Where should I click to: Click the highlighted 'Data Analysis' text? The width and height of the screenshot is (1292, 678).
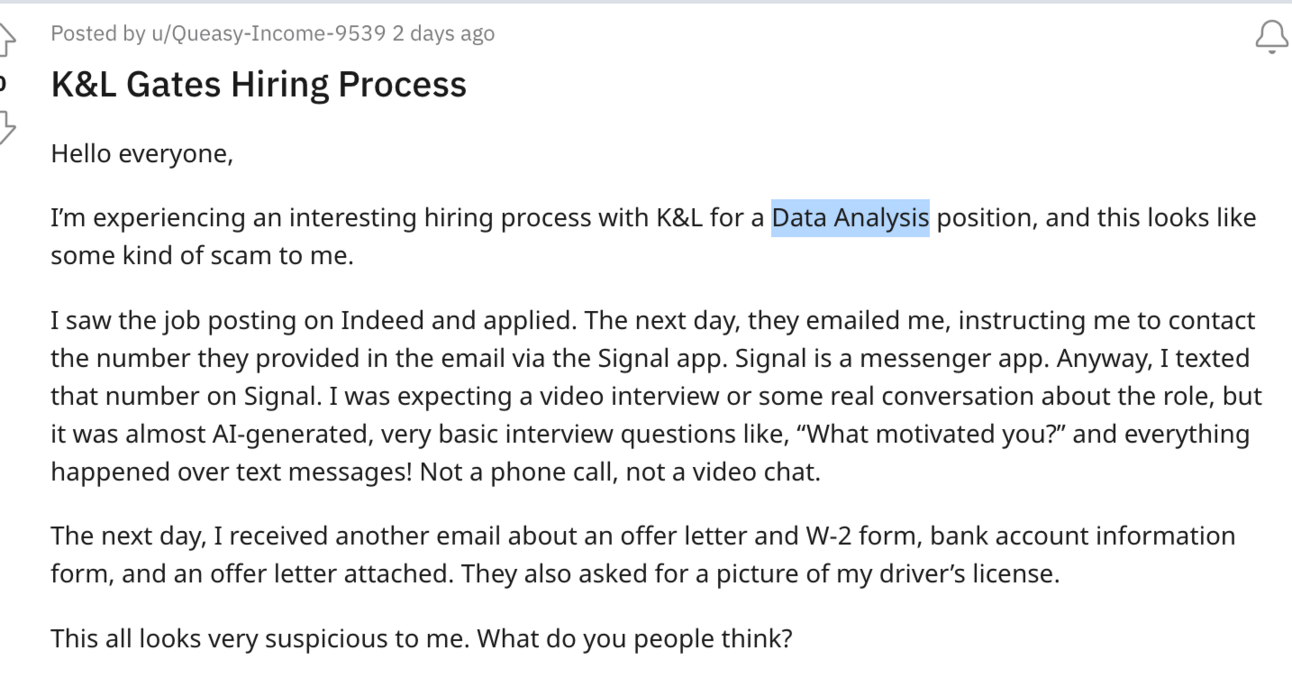[850, 218]
